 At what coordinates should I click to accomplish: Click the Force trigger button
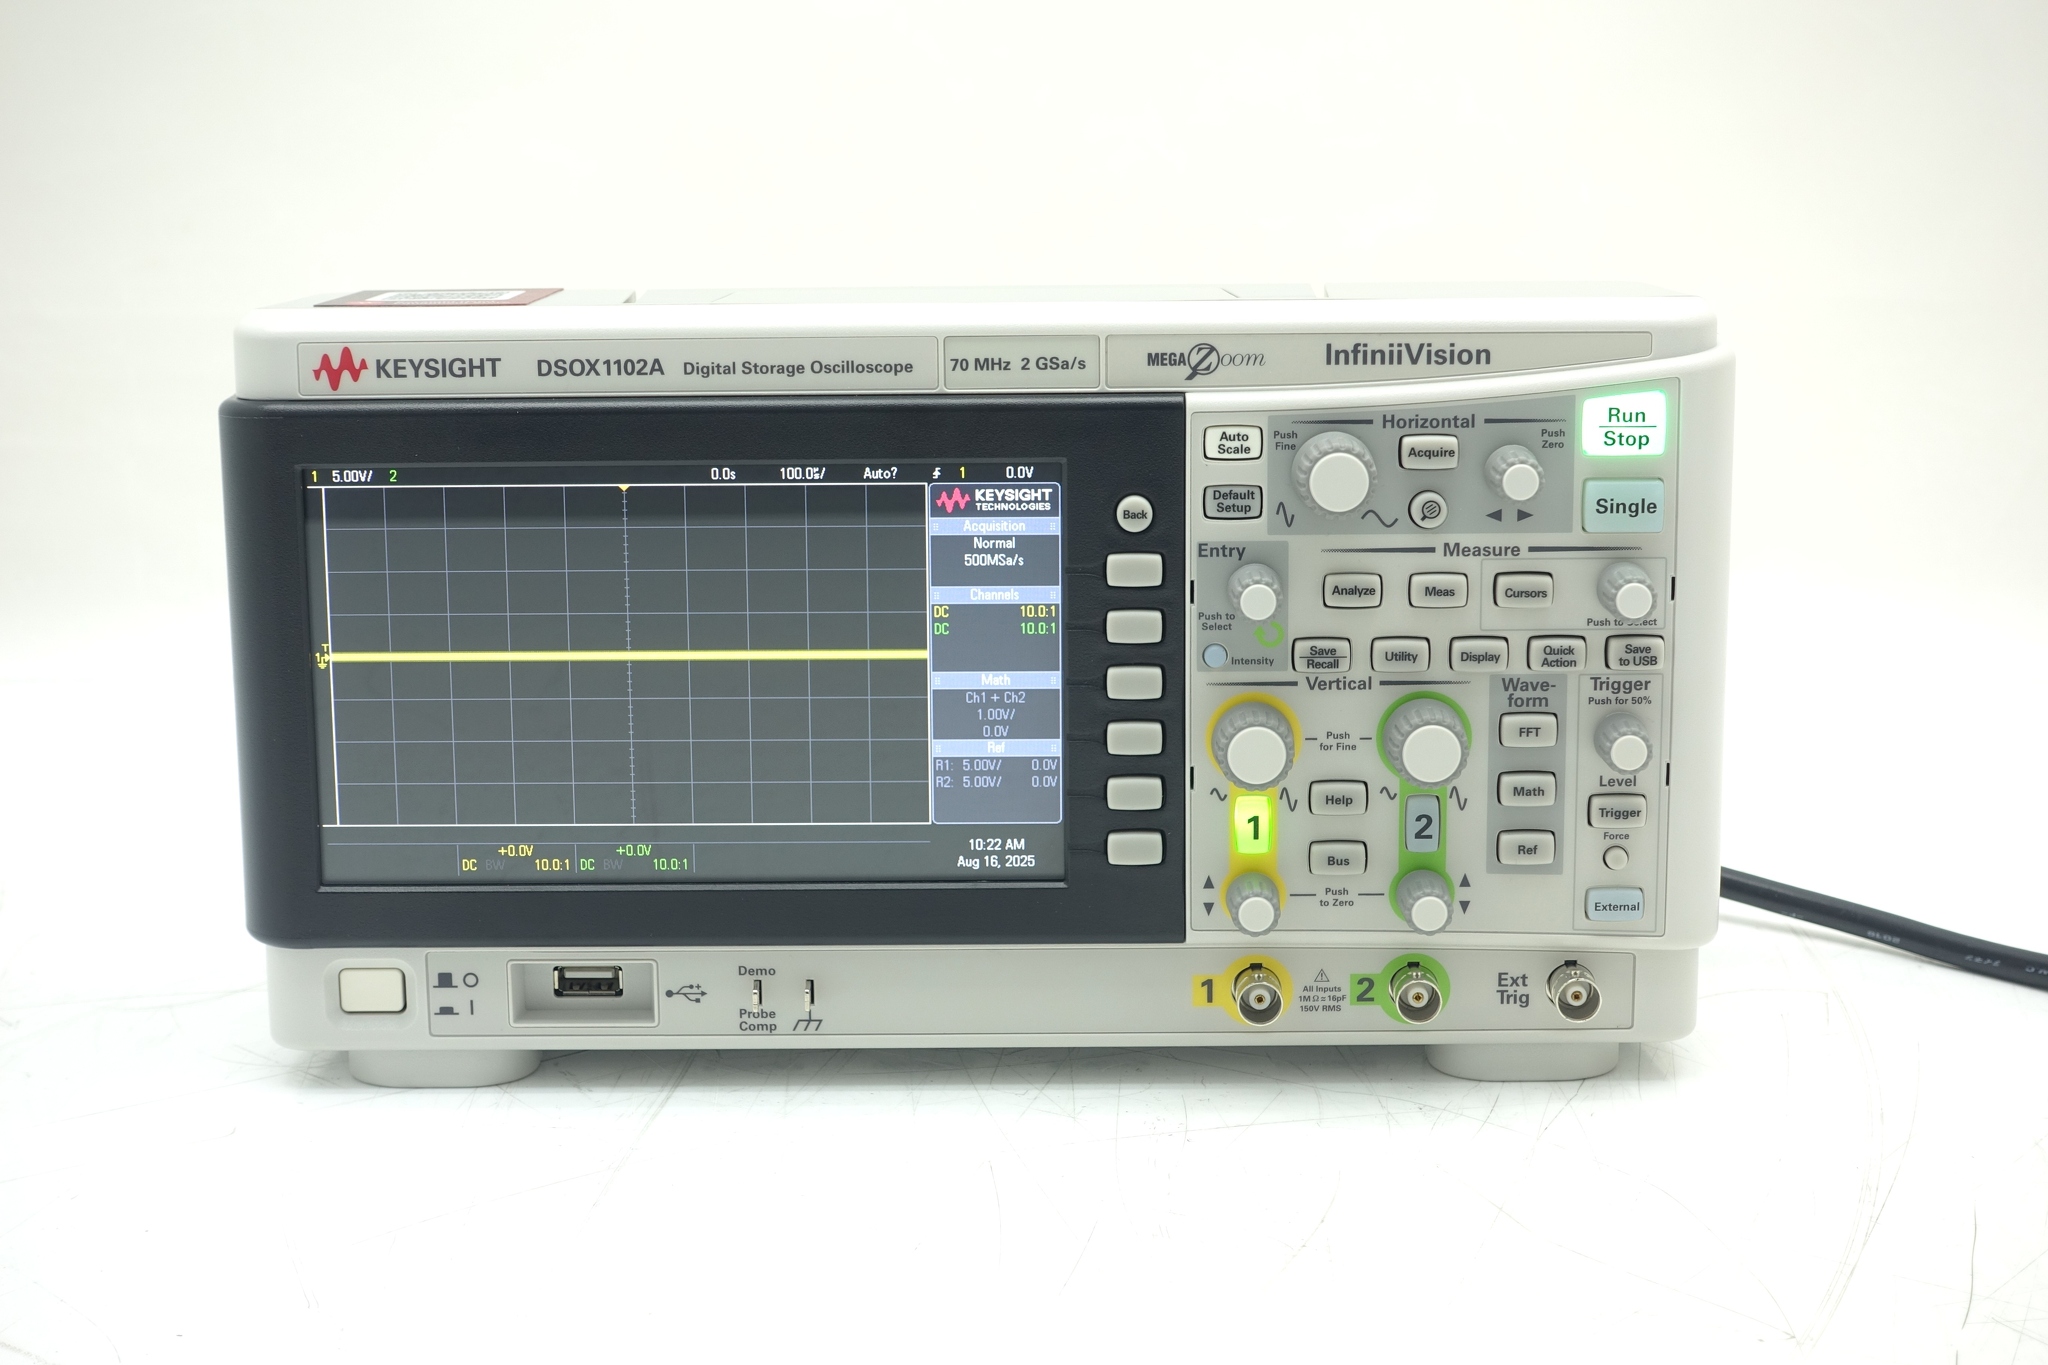point(1615,858)
